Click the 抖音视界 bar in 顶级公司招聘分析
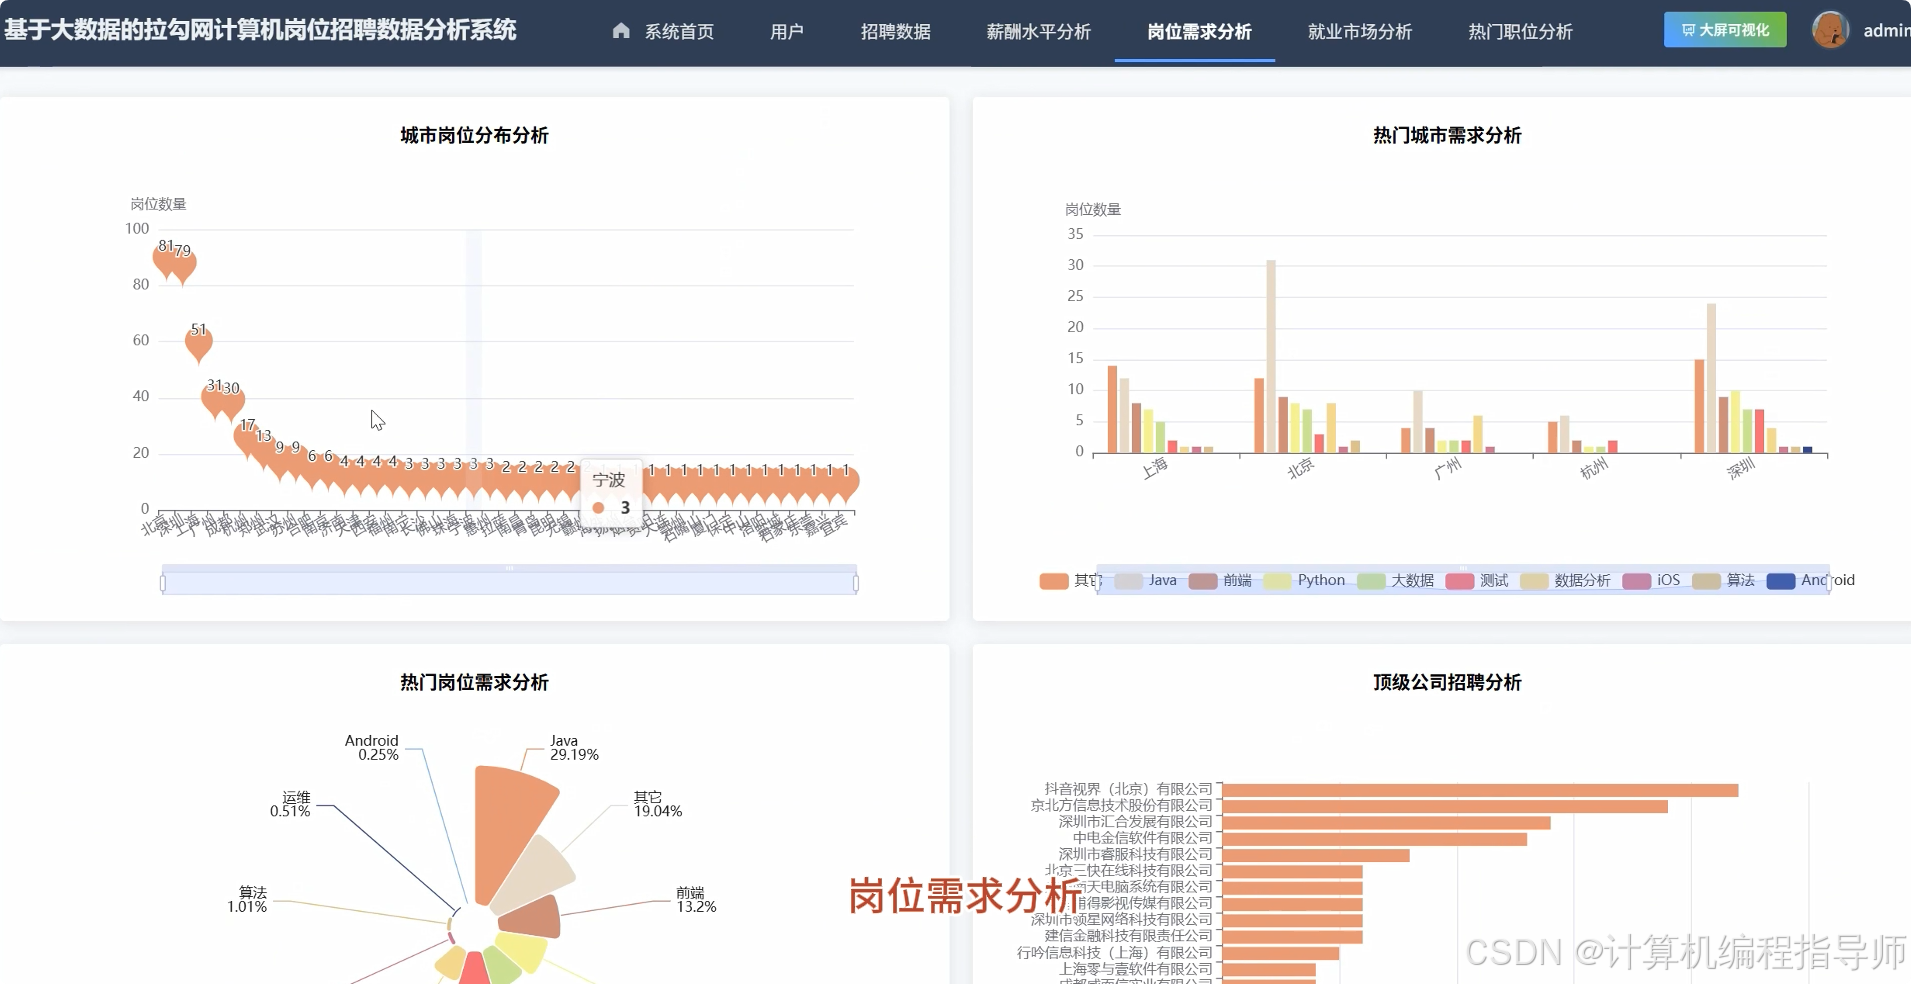Viewport: 1911px width, 984px height. [x=1480, y=790]
